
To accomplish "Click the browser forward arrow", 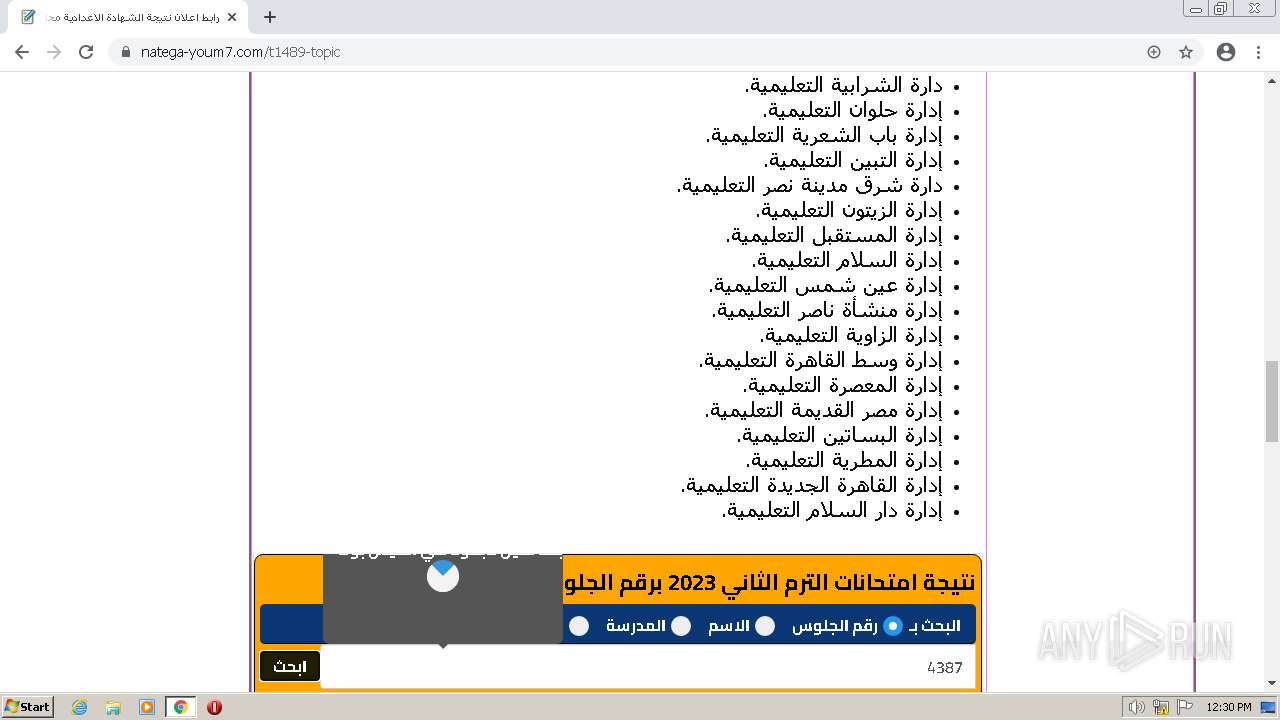I will pyautogui.click(x=54, y=52).
